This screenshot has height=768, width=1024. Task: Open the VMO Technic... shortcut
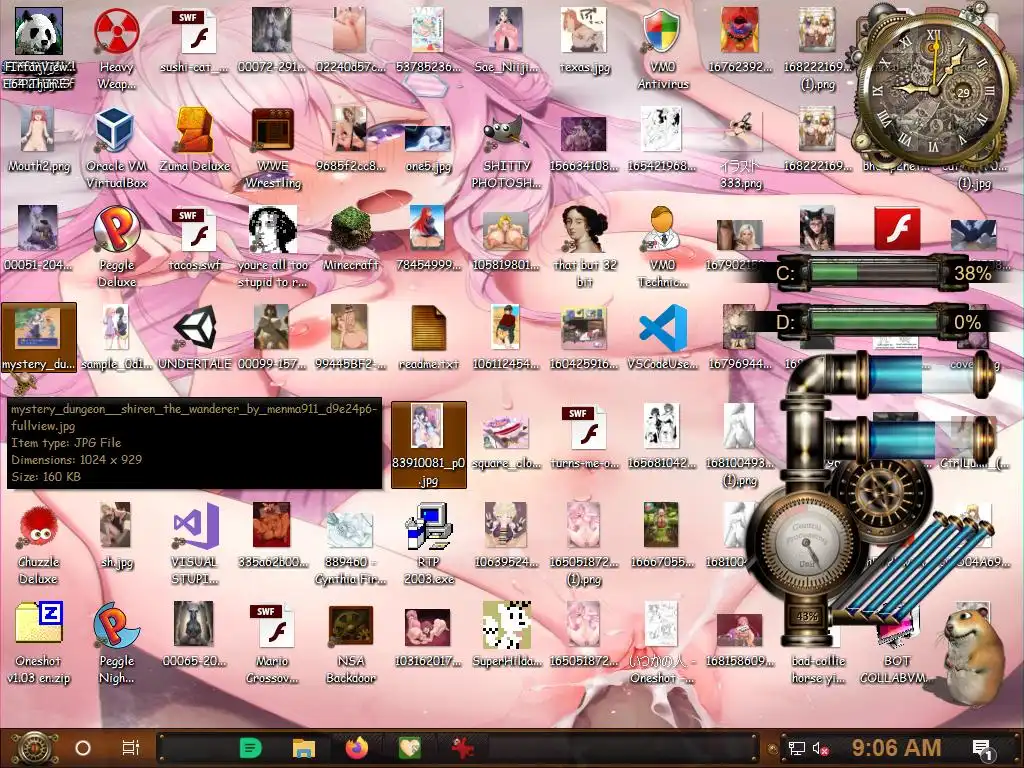pos(662,248)
